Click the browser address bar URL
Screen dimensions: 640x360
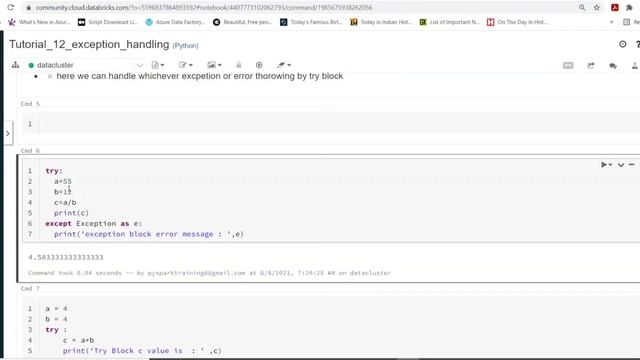[x=204, y=8]
